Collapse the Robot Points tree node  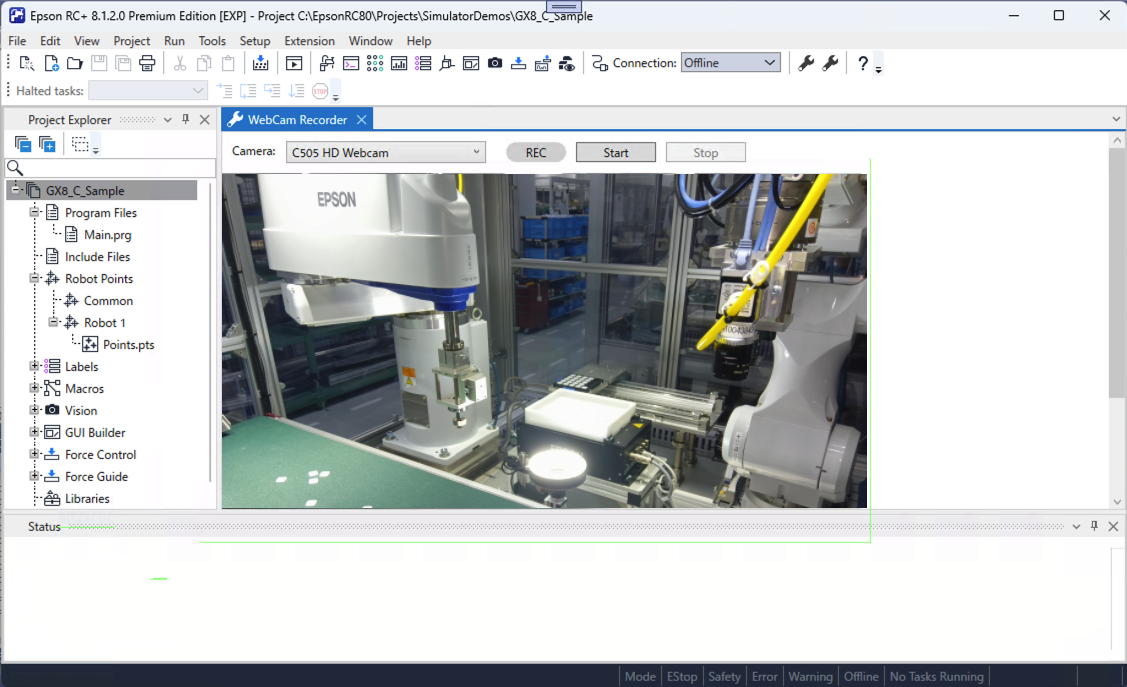pos(35,279)
